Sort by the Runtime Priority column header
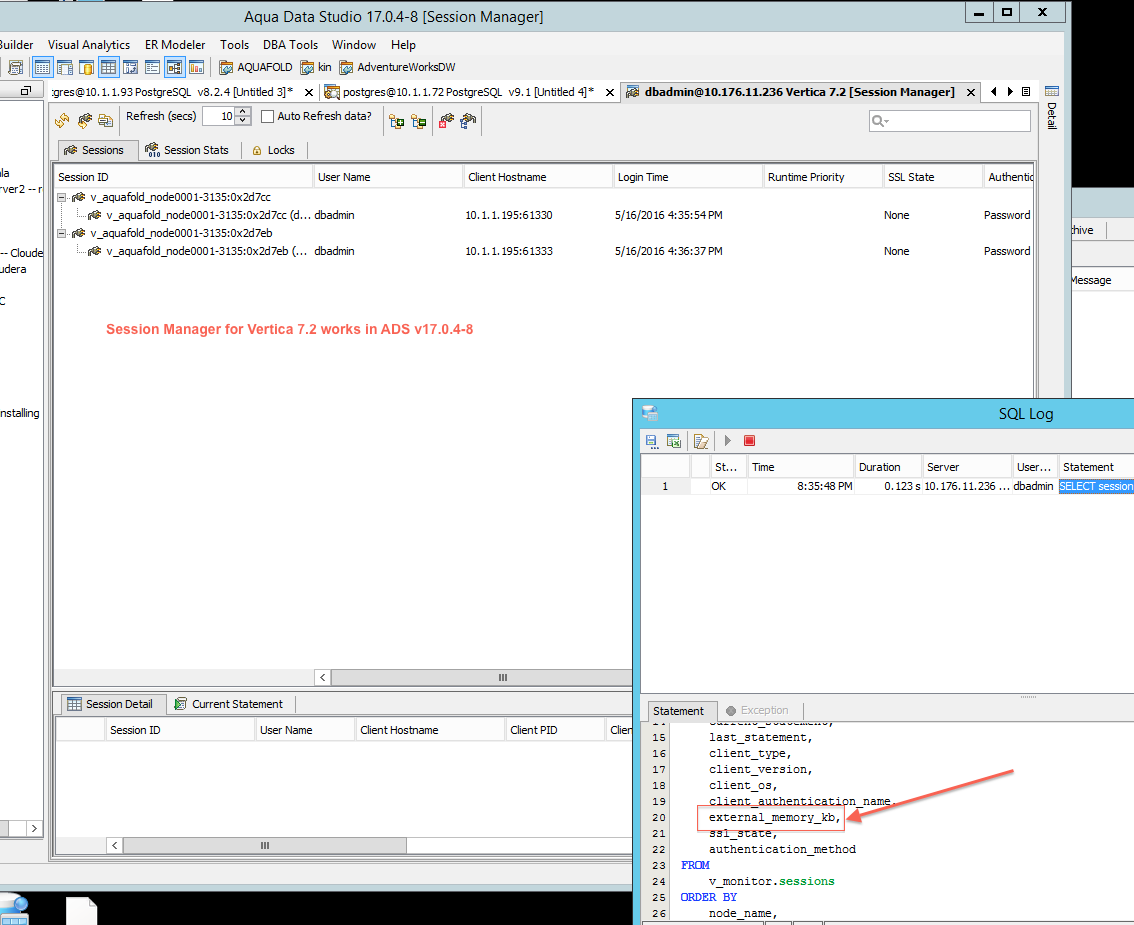This screenshot has height=925, width=1134. (x=822, y=177)
